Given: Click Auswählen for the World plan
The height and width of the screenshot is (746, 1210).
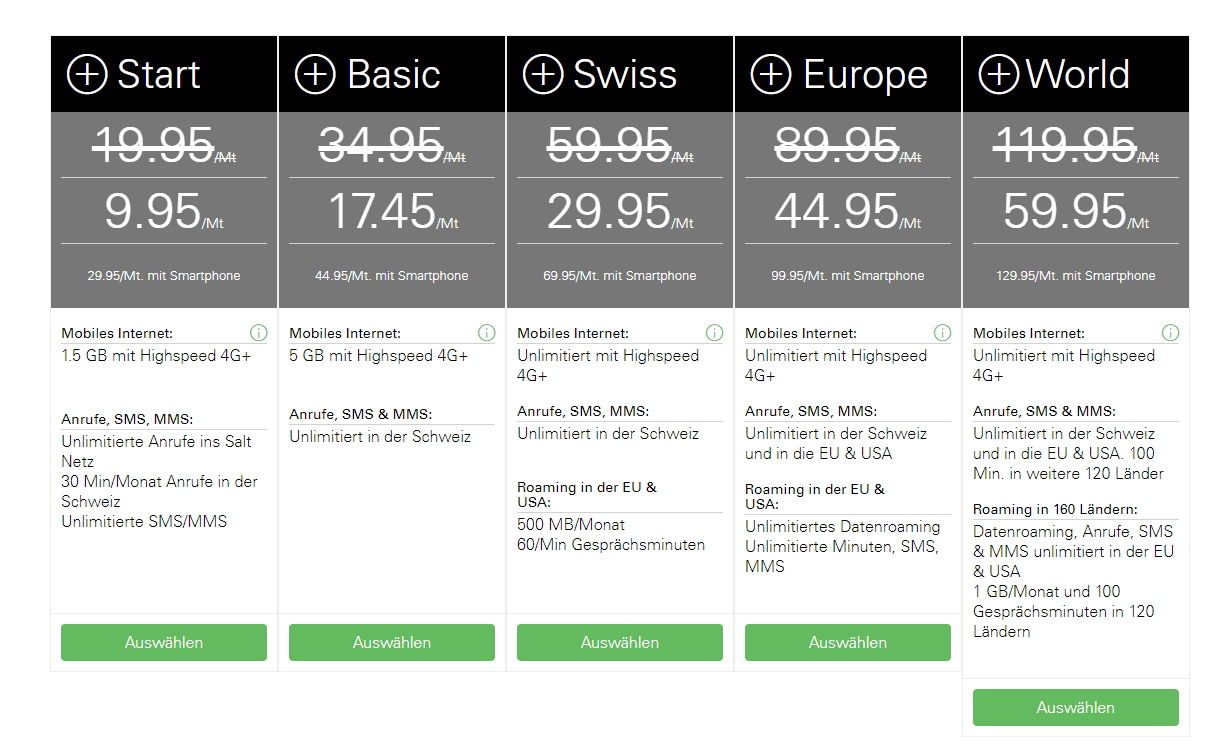Looking at the screenshot, I should (1076, 707).
